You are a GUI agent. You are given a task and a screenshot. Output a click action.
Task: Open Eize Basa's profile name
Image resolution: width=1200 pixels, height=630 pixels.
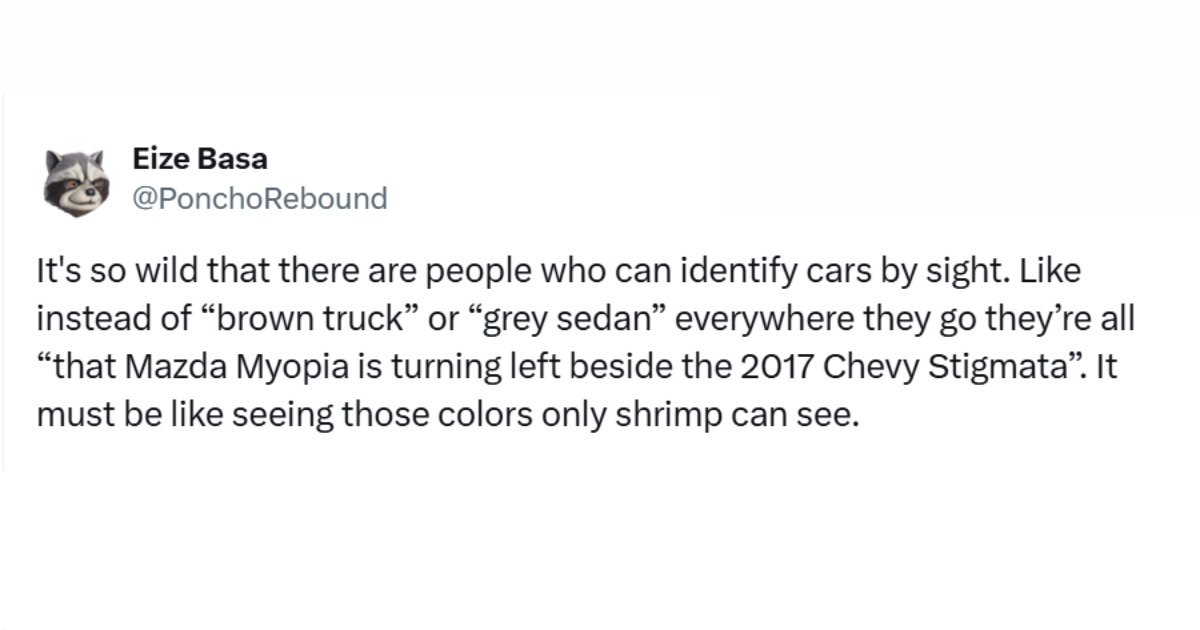(200, 158)
